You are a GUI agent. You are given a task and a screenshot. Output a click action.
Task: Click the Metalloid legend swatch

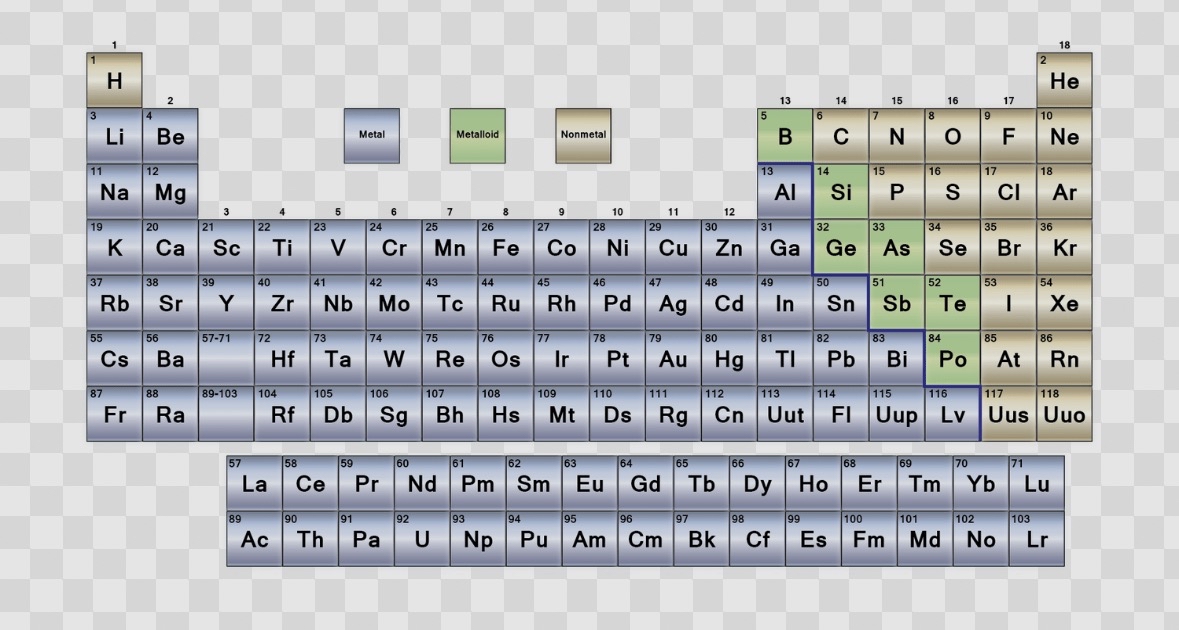[x=477, y=135]
